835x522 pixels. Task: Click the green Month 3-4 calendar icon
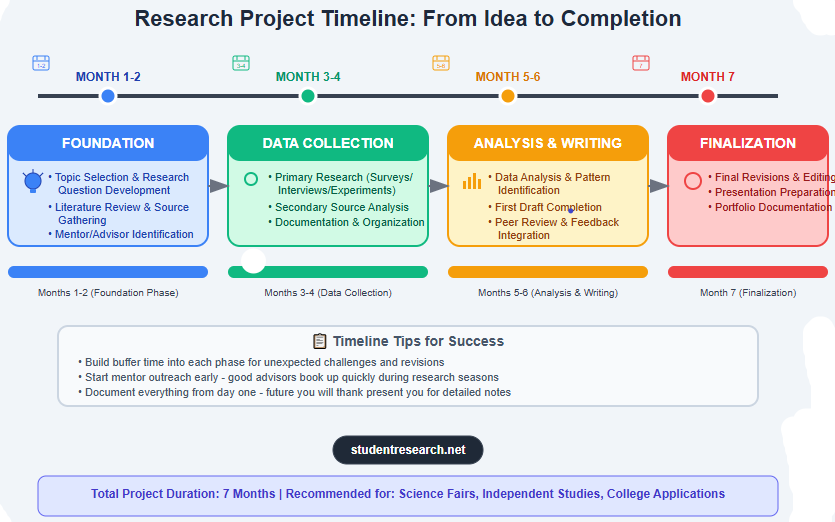click(241, 63)
